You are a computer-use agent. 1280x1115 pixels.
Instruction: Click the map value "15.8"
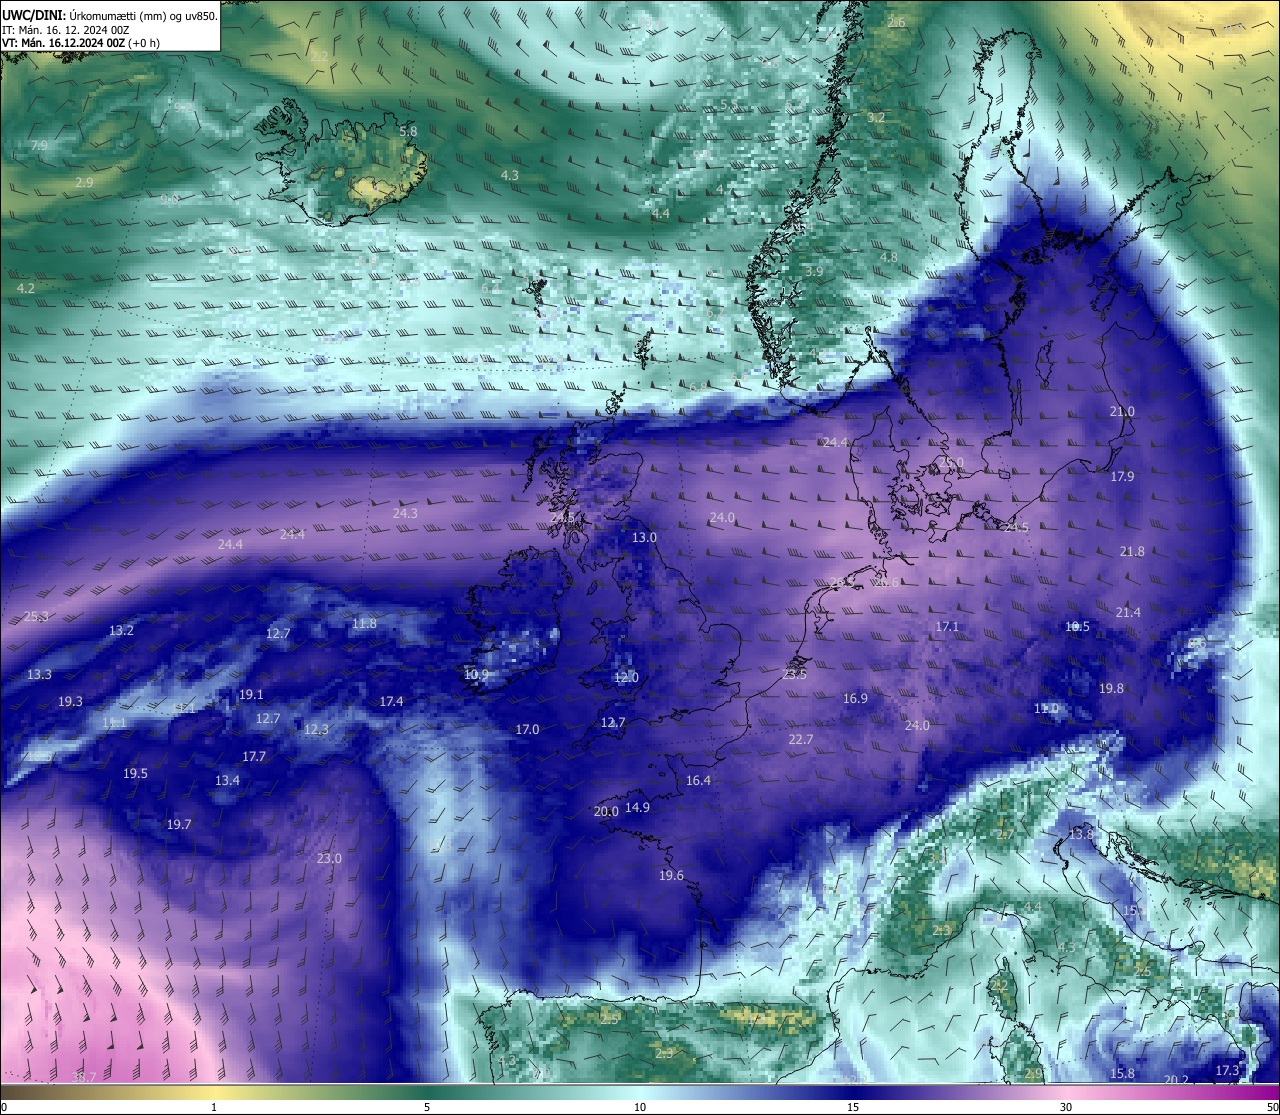pos(1123,1074)
